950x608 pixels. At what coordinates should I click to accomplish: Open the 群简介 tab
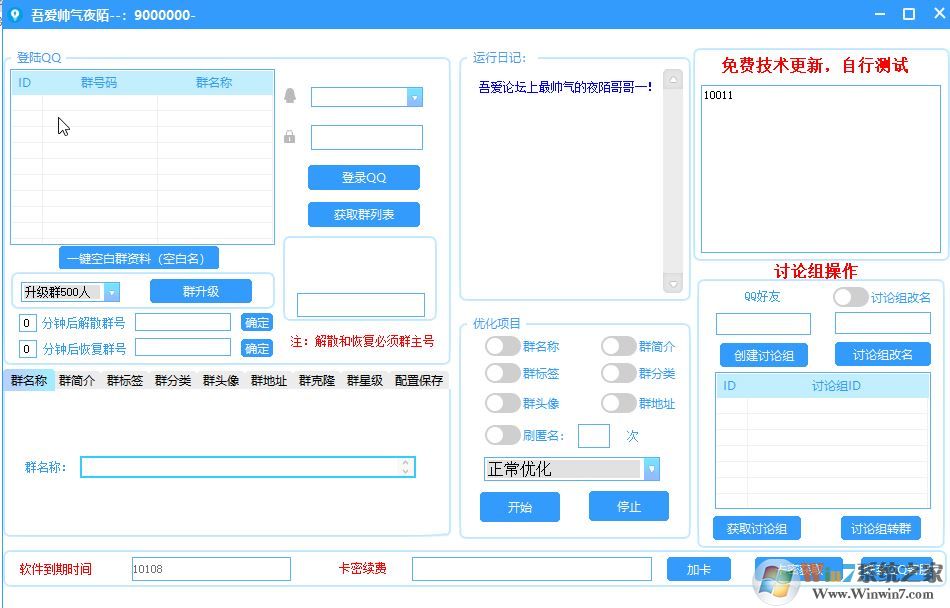click(75, 380)
